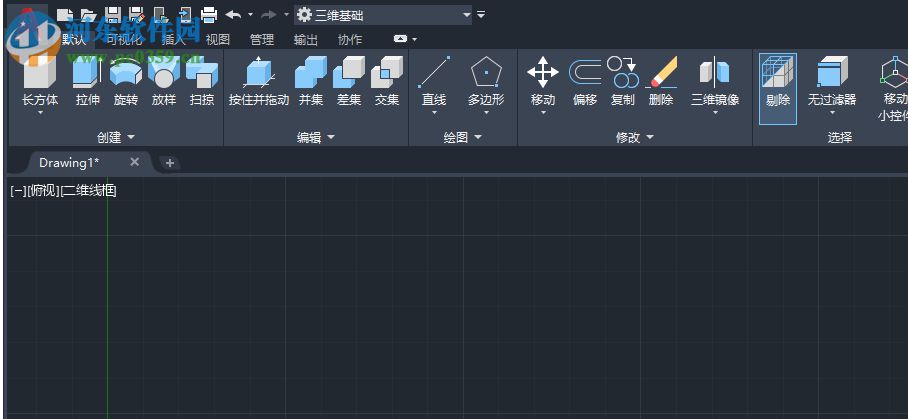Open a file using the folder icon
The height and width of the screenshot is (419, 908).
point(87,14)
